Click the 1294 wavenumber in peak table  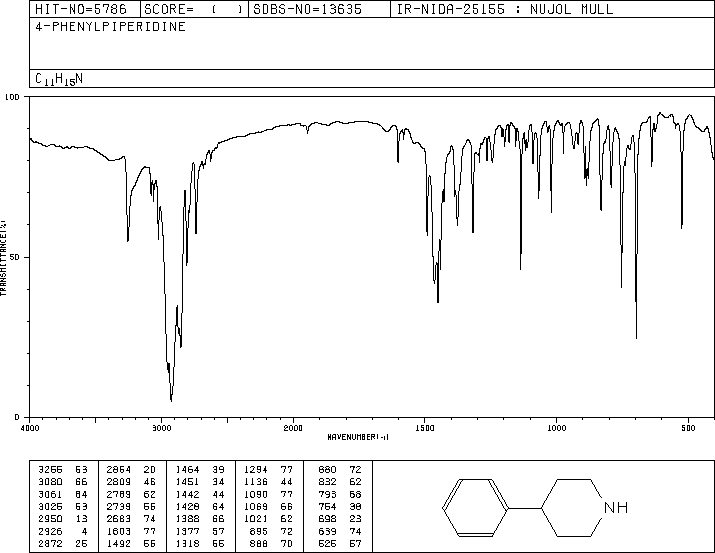pyautogui.click(x=256, y=470)
